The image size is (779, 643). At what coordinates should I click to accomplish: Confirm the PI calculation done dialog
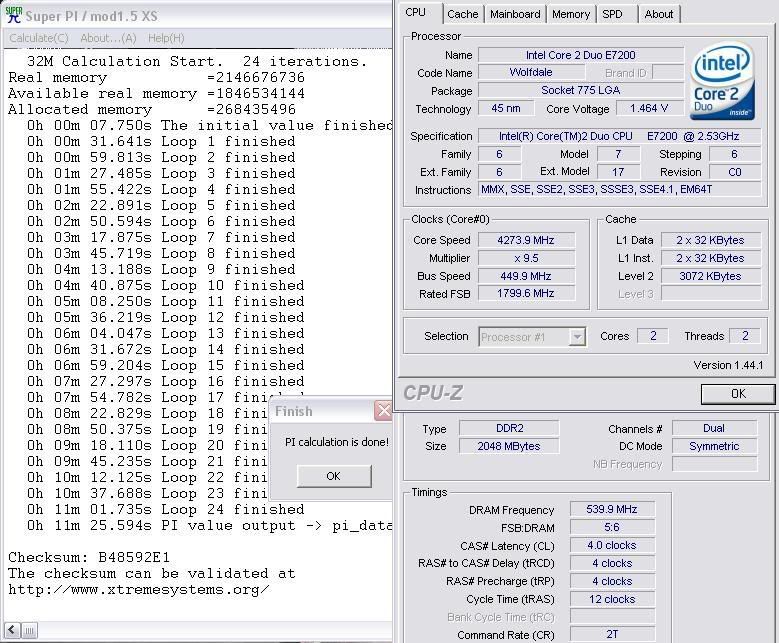tap(333, 476)
